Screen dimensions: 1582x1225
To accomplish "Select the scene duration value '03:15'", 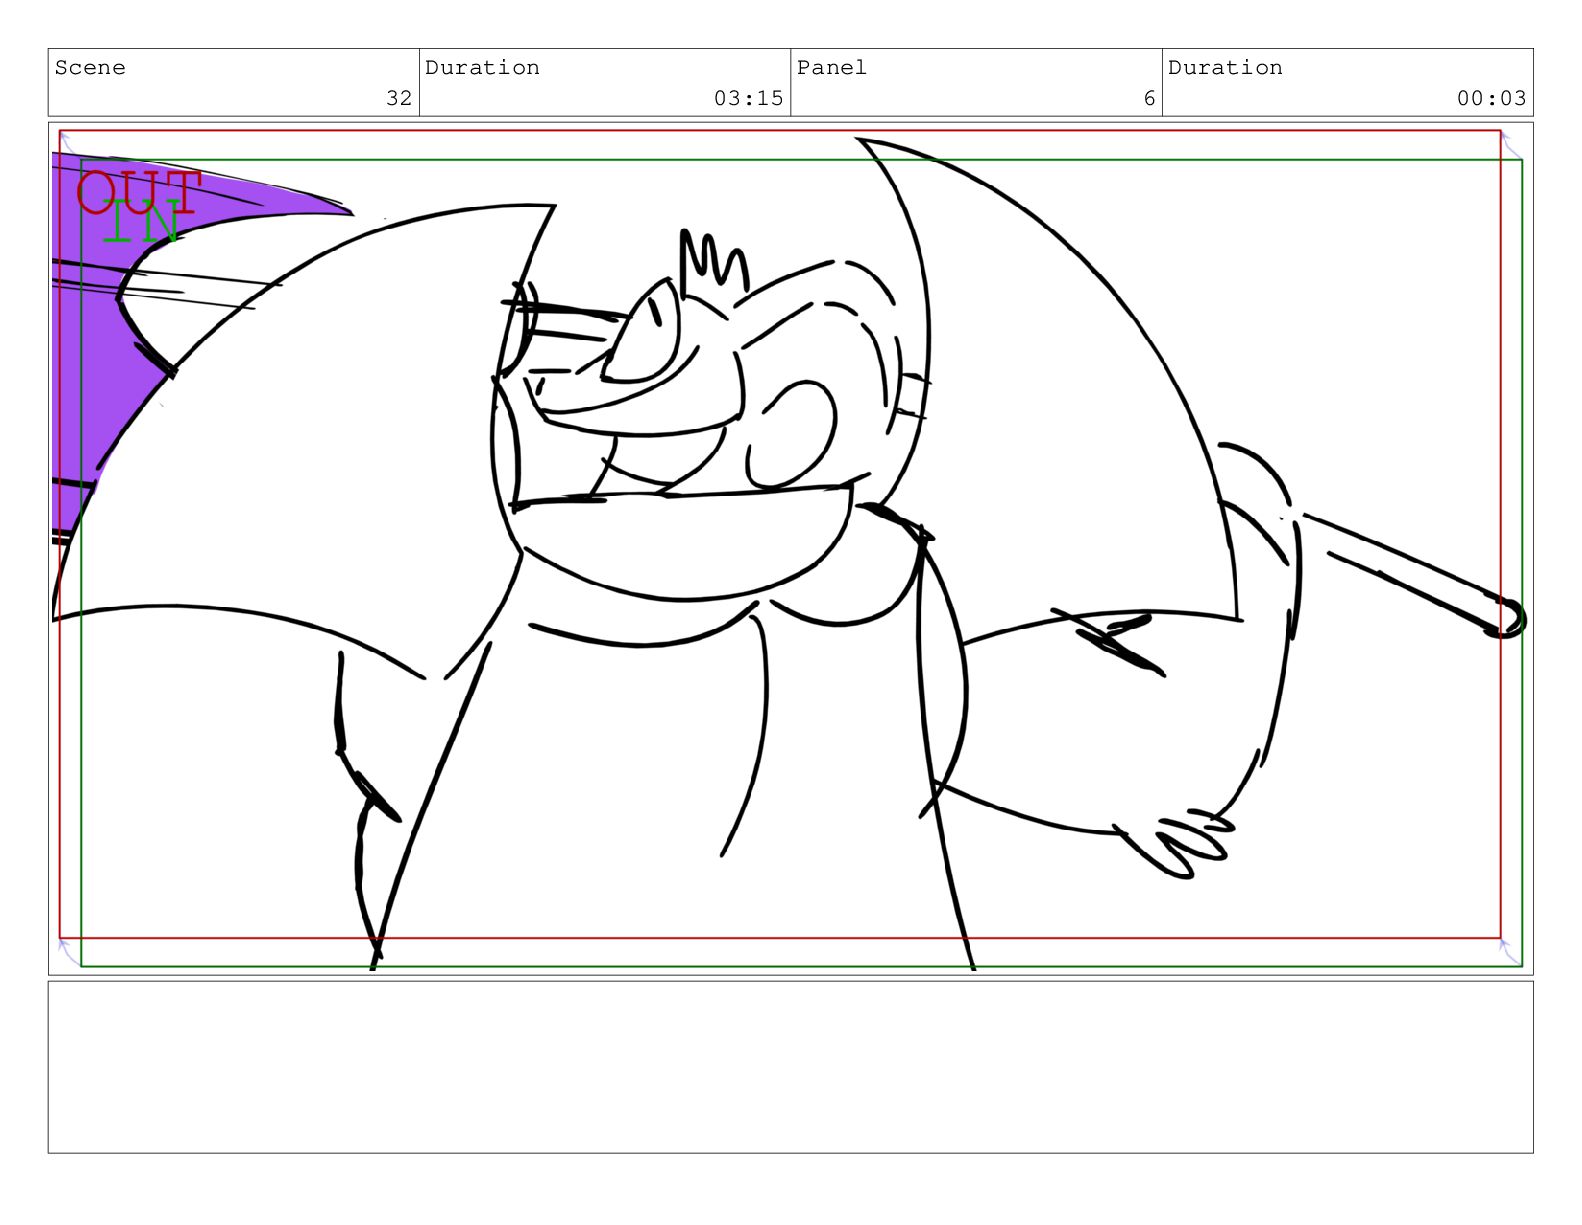I will 748,98.
